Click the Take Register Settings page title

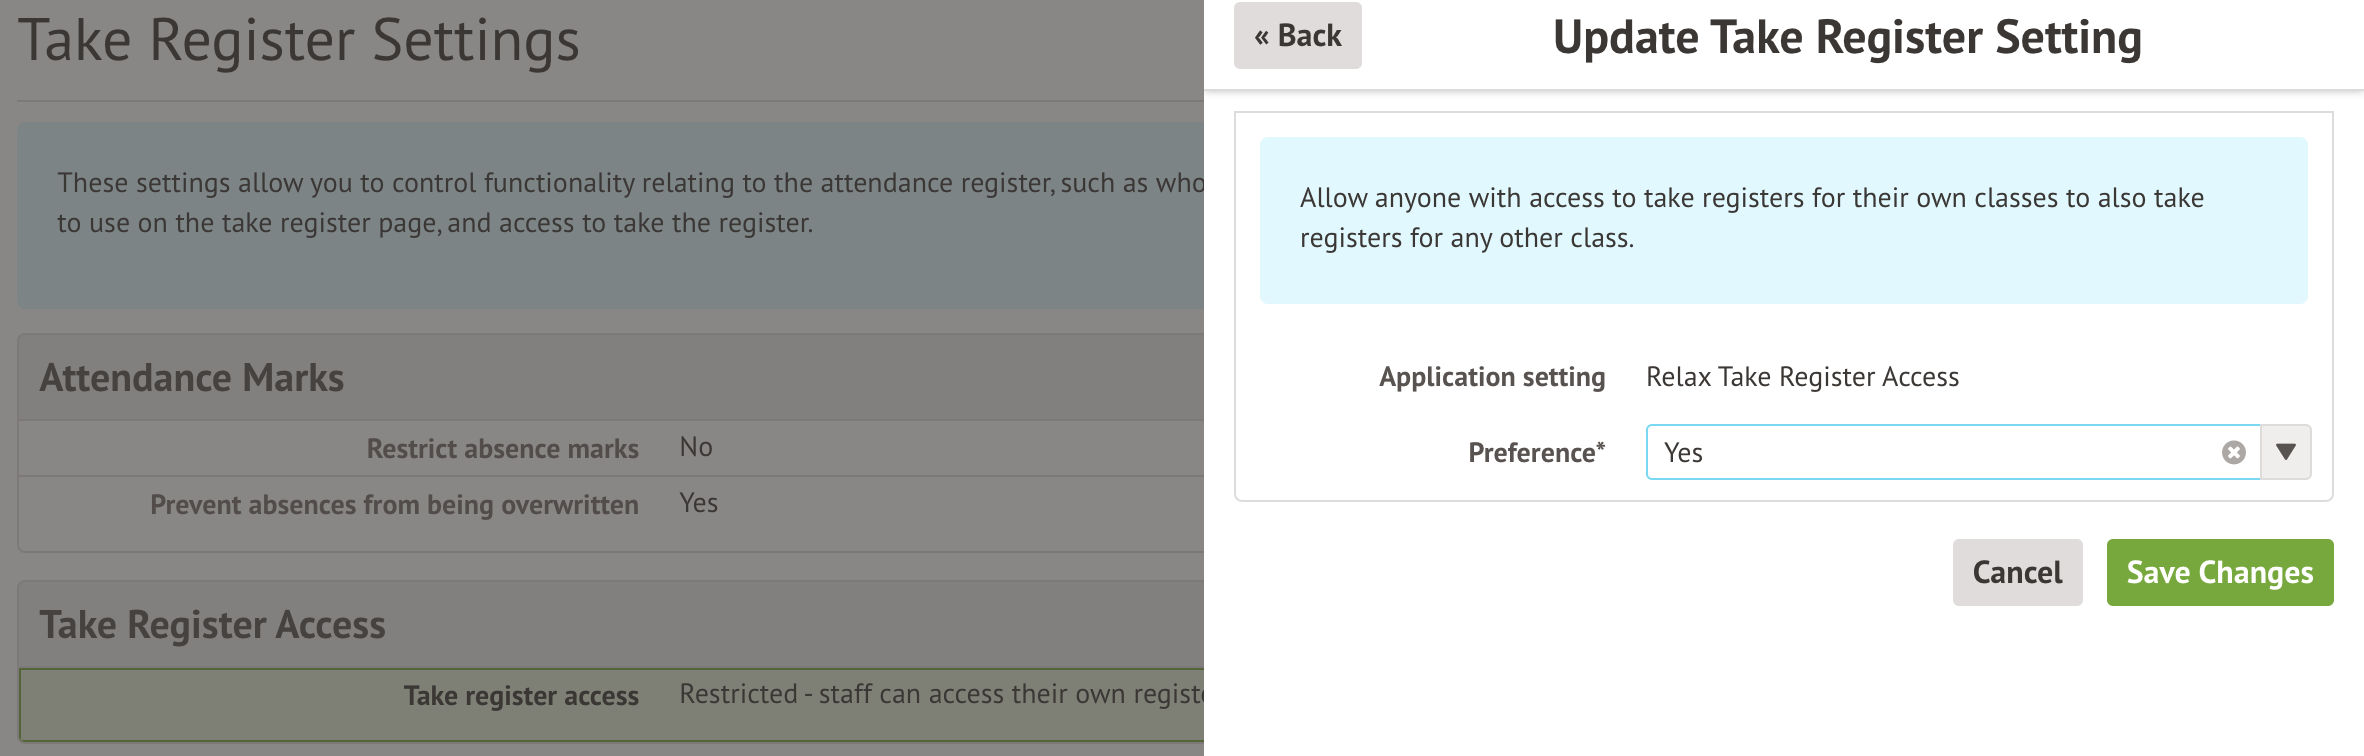[x=299, y=41]
